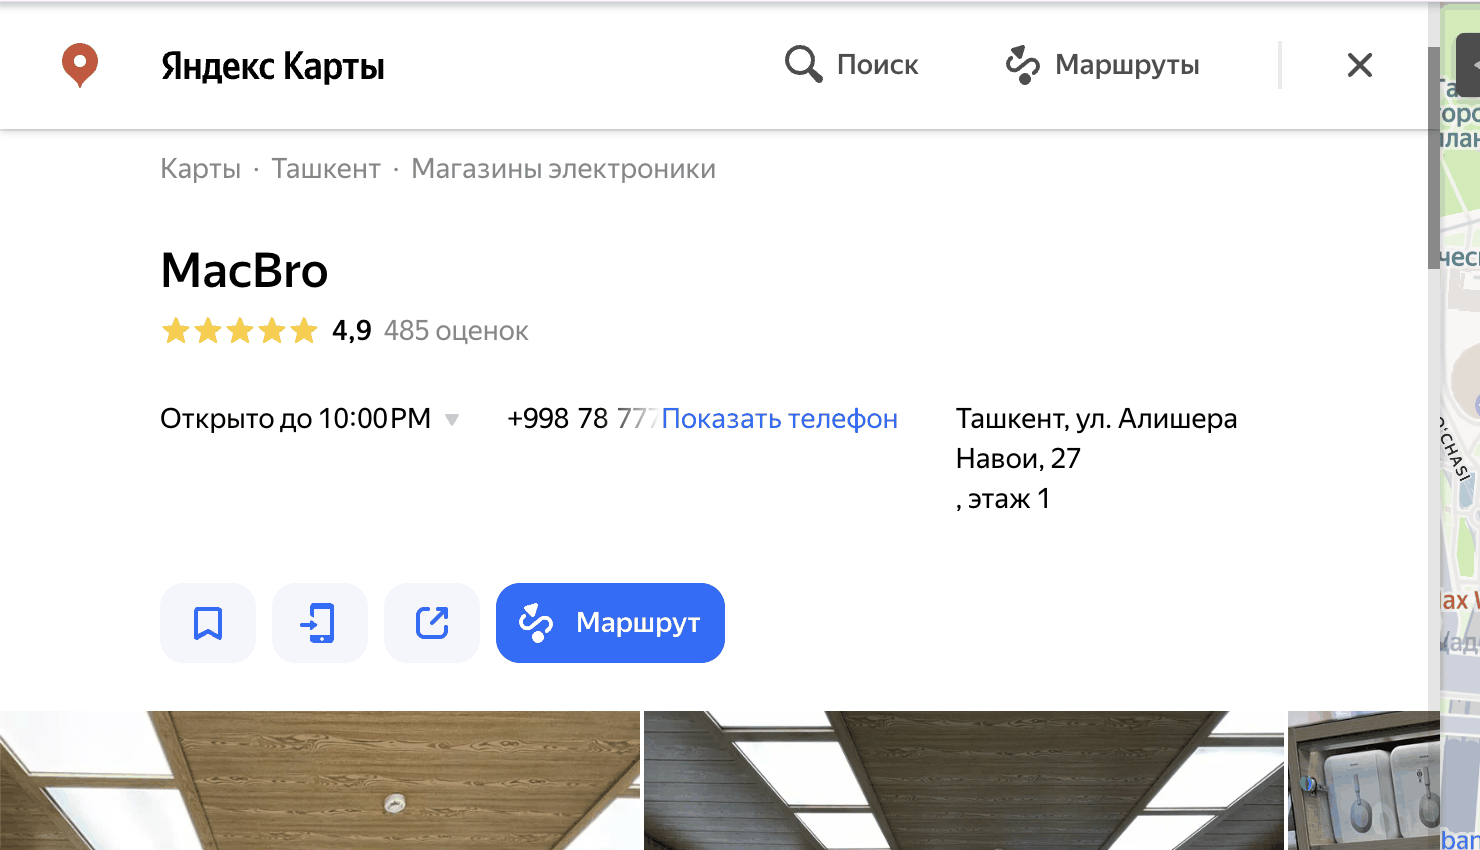Click Открыто до 10:00 PM text
The image size is (1480, 850).
(295, 418)
